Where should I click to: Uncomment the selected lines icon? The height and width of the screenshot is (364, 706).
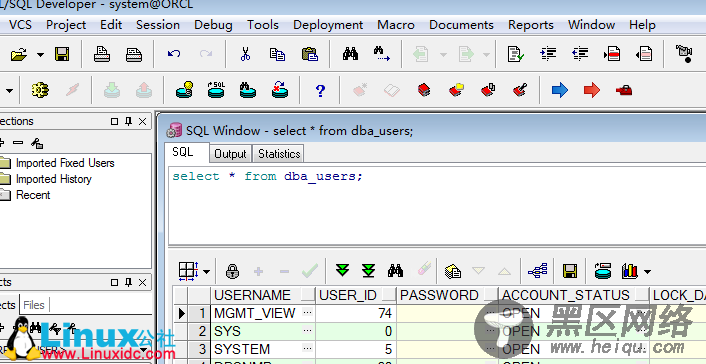click(x=644, y=54)
